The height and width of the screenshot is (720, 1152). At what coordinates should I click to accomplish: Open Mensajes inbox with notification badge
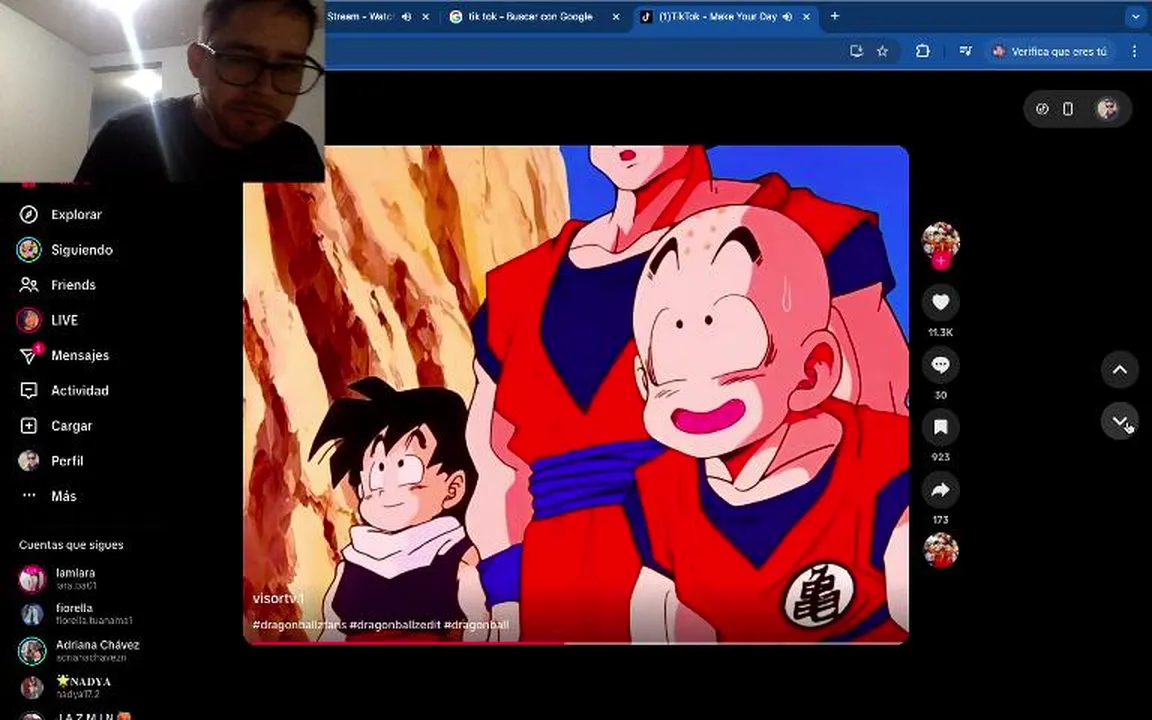[x=64, y=355]
